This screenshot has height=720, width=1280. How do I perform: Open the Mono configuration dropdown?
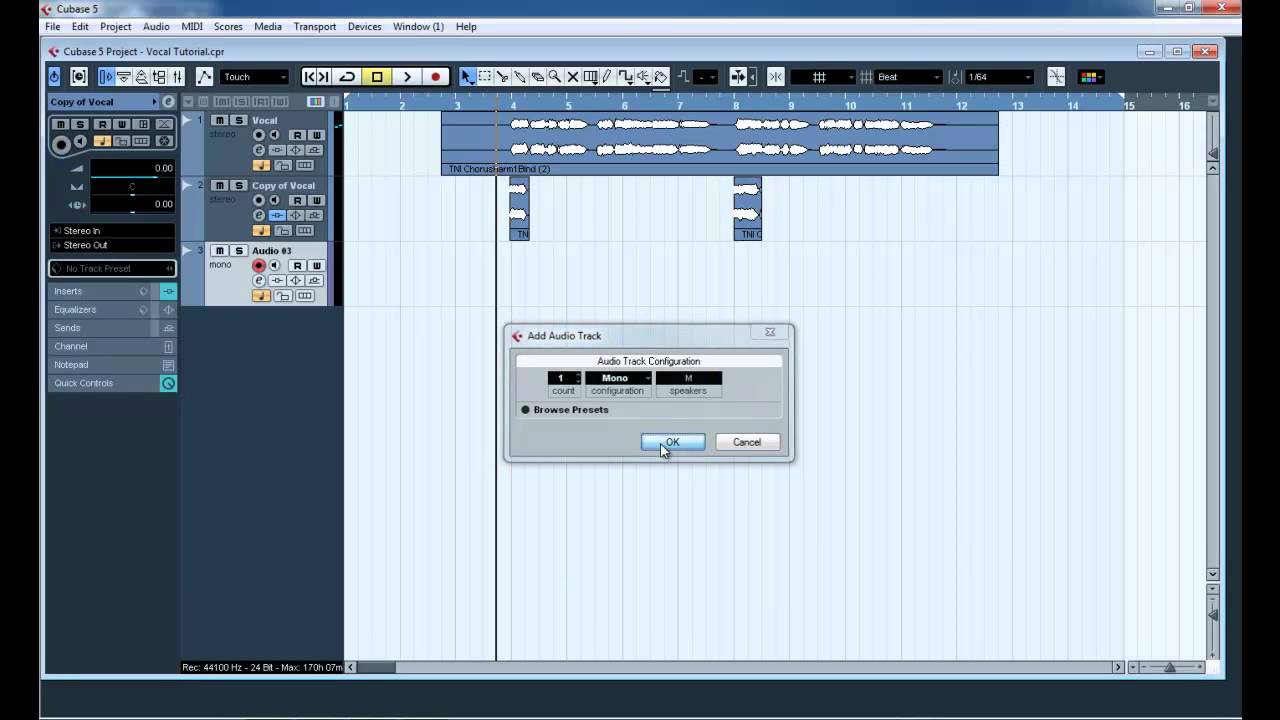tap(618, 378)
